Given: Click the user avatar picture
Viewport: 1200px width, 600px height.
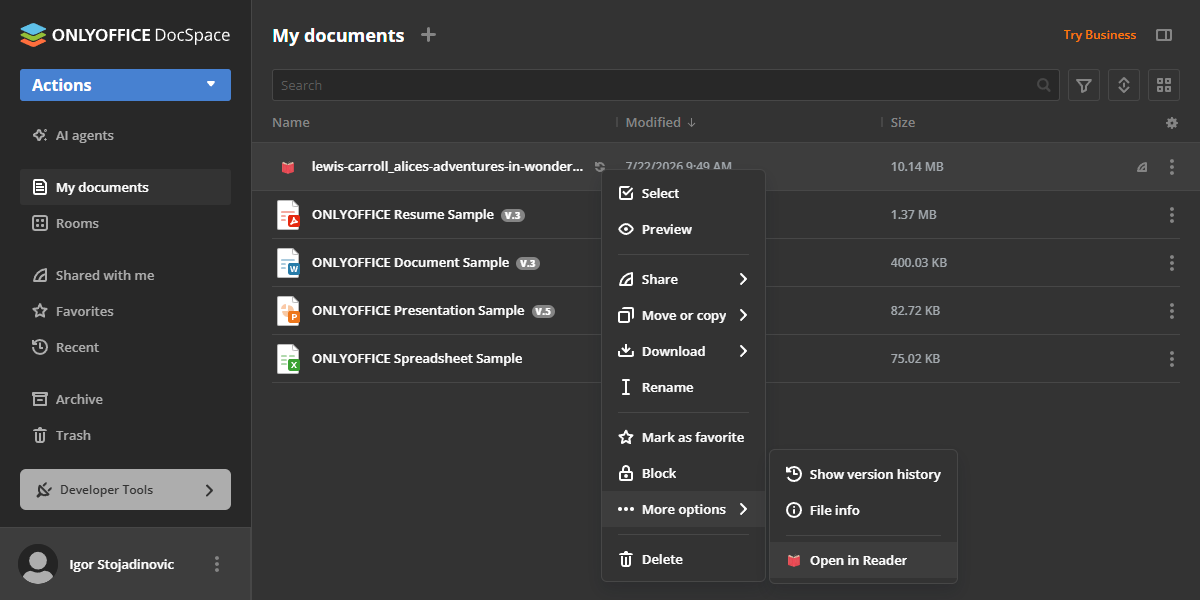Looking at the screenshot, I should tap(38, 564).
